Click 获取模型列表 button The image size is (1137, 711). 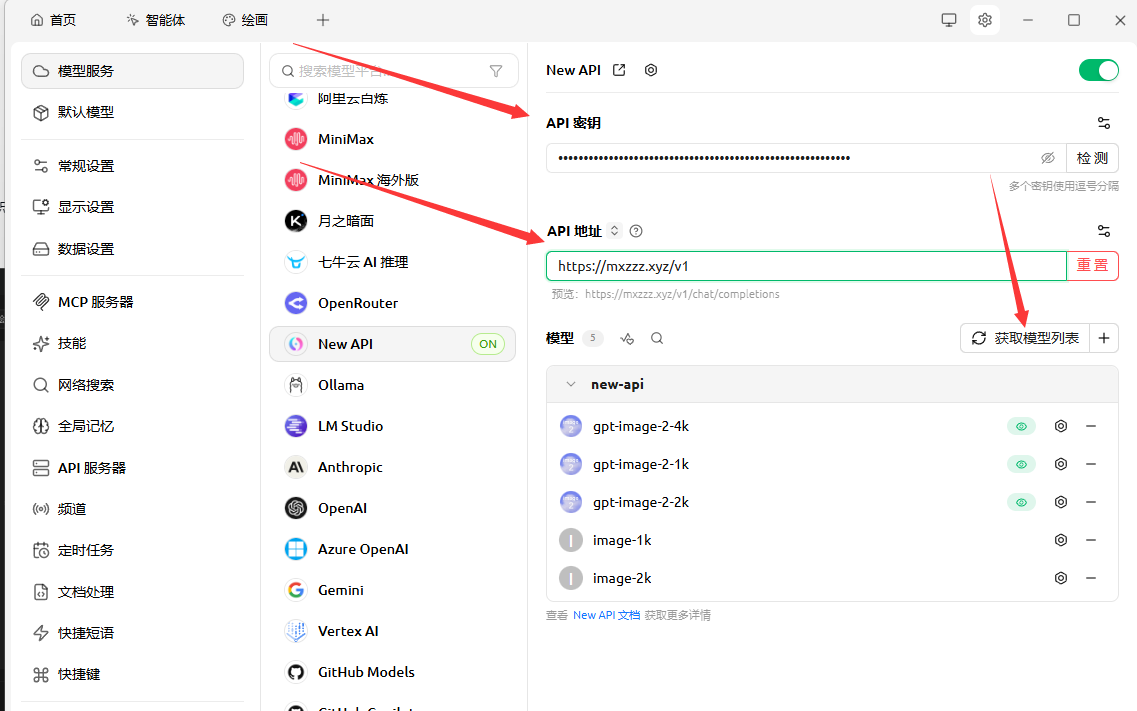pos(1025,338)
